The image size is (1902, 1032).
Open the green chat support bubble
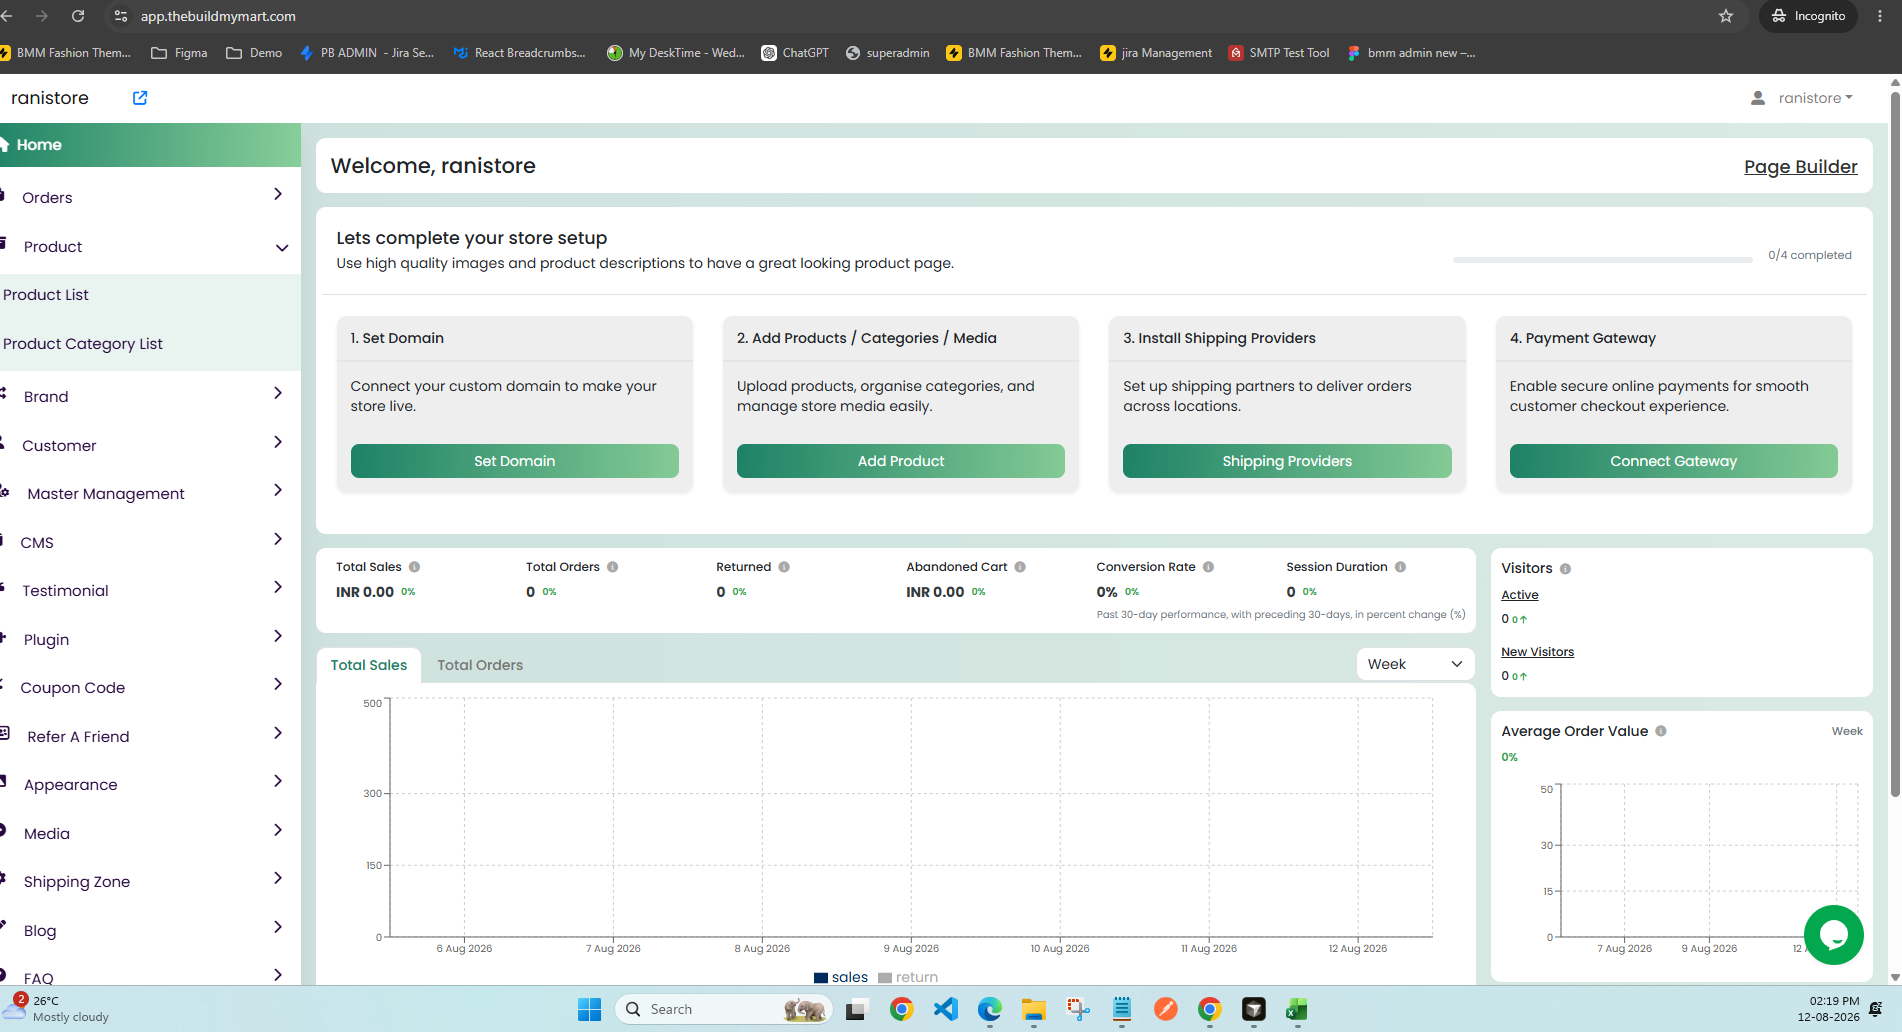pos(1833,935)
